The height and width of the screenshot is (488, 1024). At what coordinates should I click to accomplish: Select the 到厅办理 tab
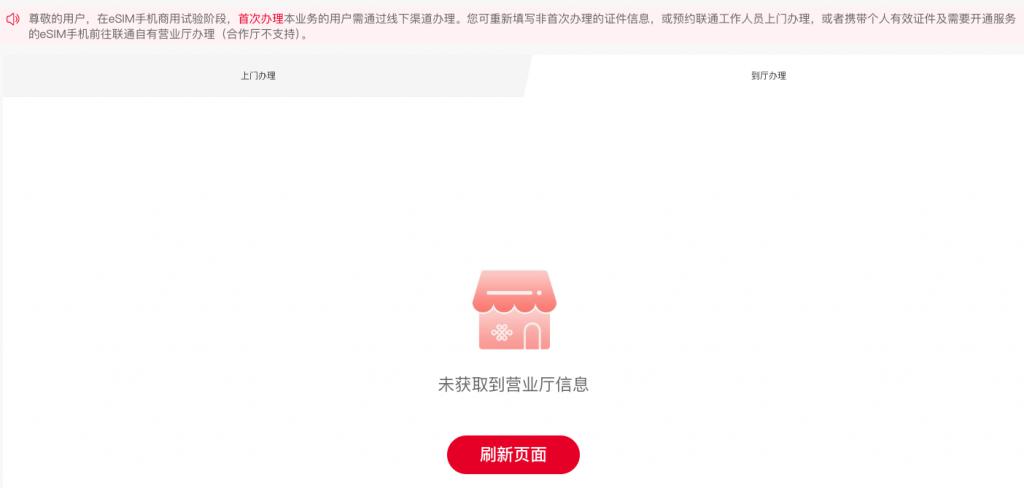769,76
